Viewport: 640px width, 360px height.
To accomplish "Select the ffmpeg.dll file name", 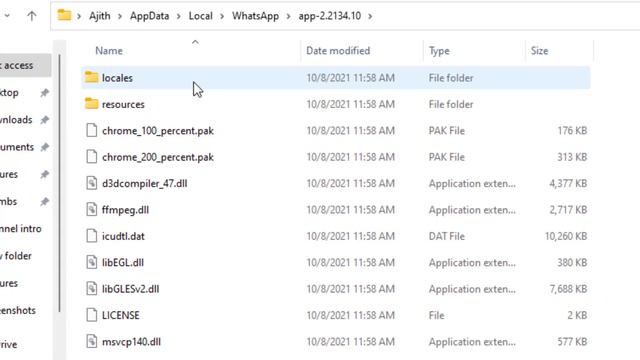I will (125, 210).
